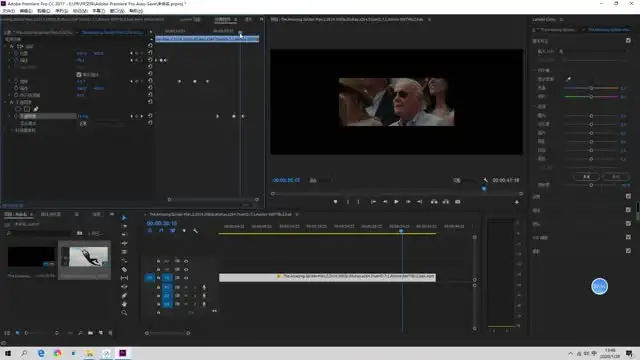Click the Extract button in Program monitor
Image resolution: width=640 pixels, height=360 pixels.
tap(446, 202)
